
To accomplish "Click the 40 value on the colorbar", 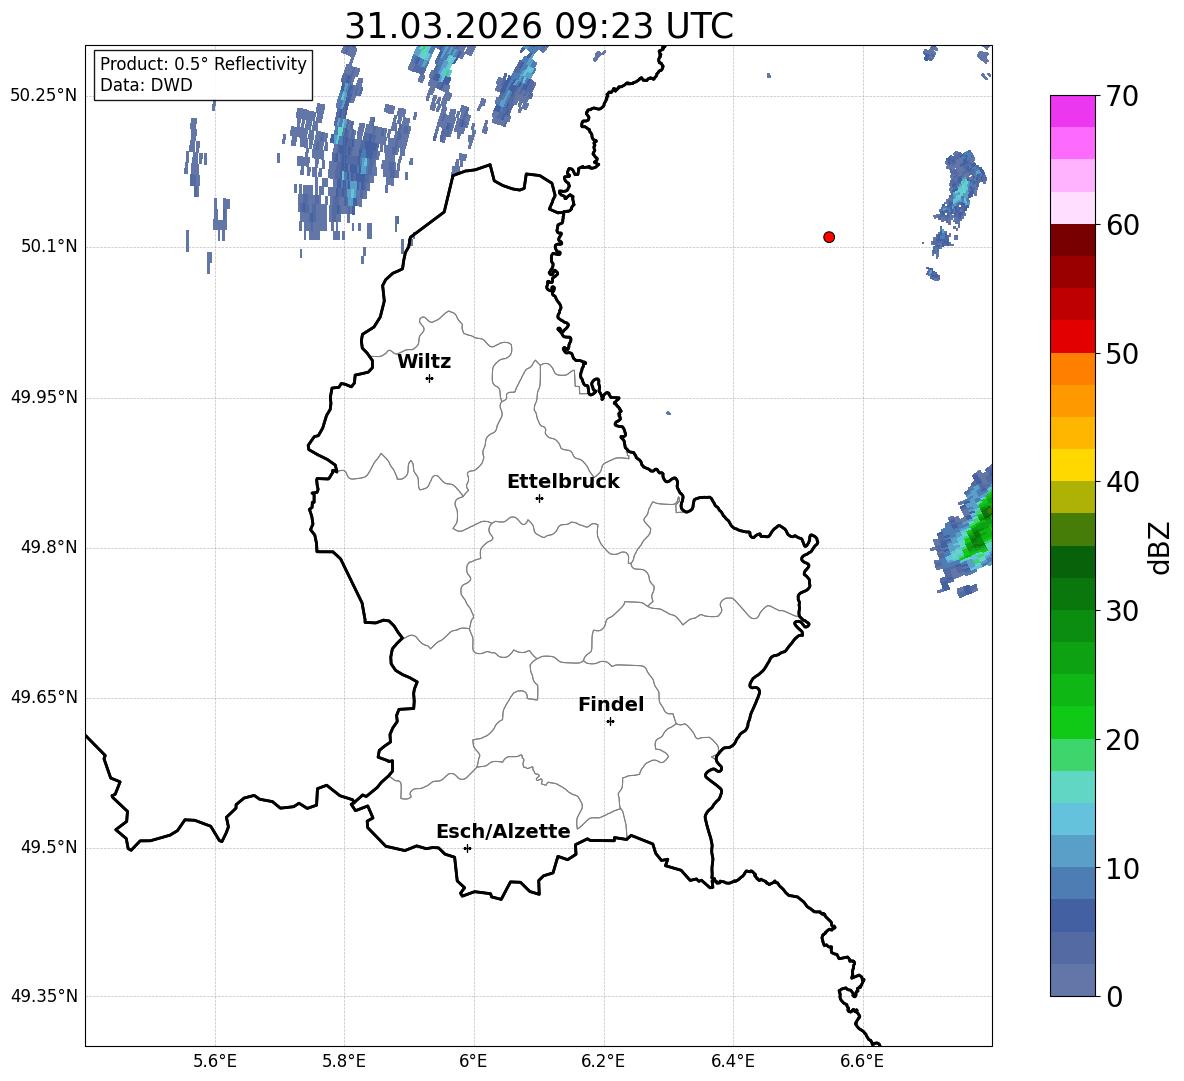I will click(1122, 482).
